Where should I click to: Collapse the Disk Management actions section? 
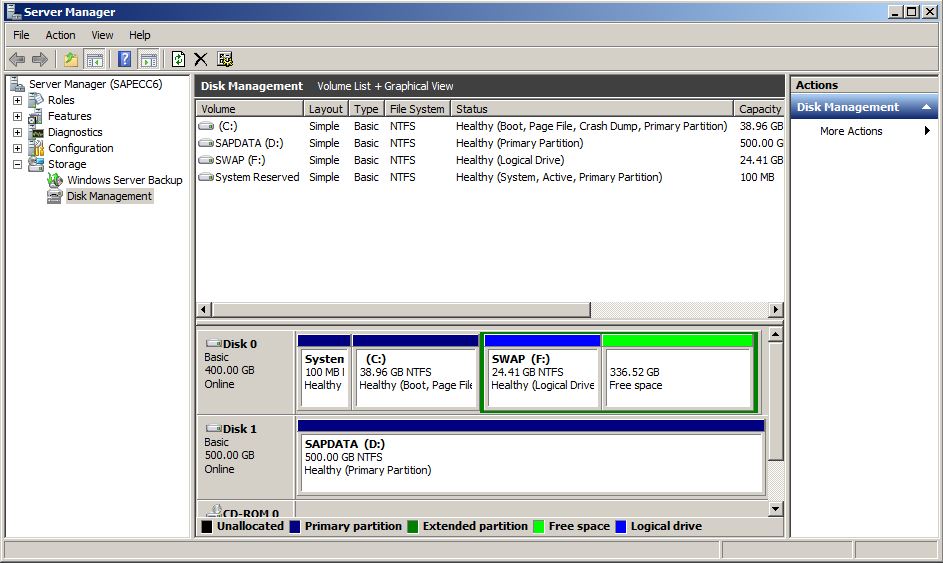point(927,107)
